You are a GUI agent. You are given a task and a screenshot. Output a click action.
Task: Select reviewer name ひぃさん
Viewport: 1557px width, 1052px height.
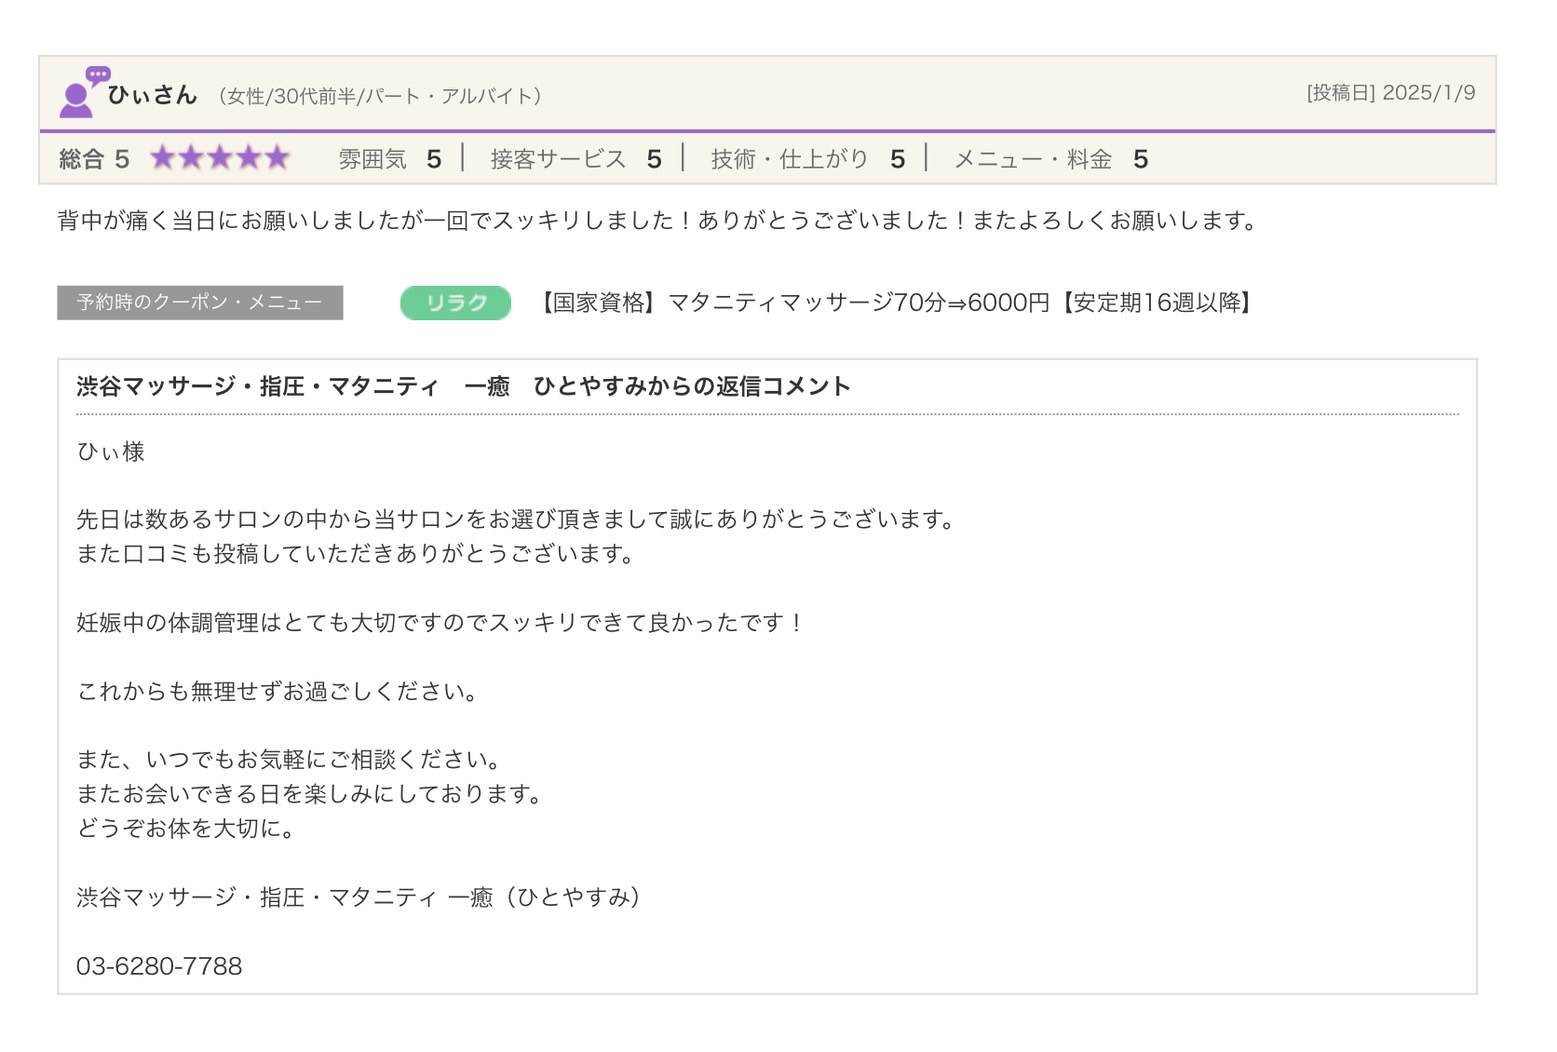(x=152, y=95)
